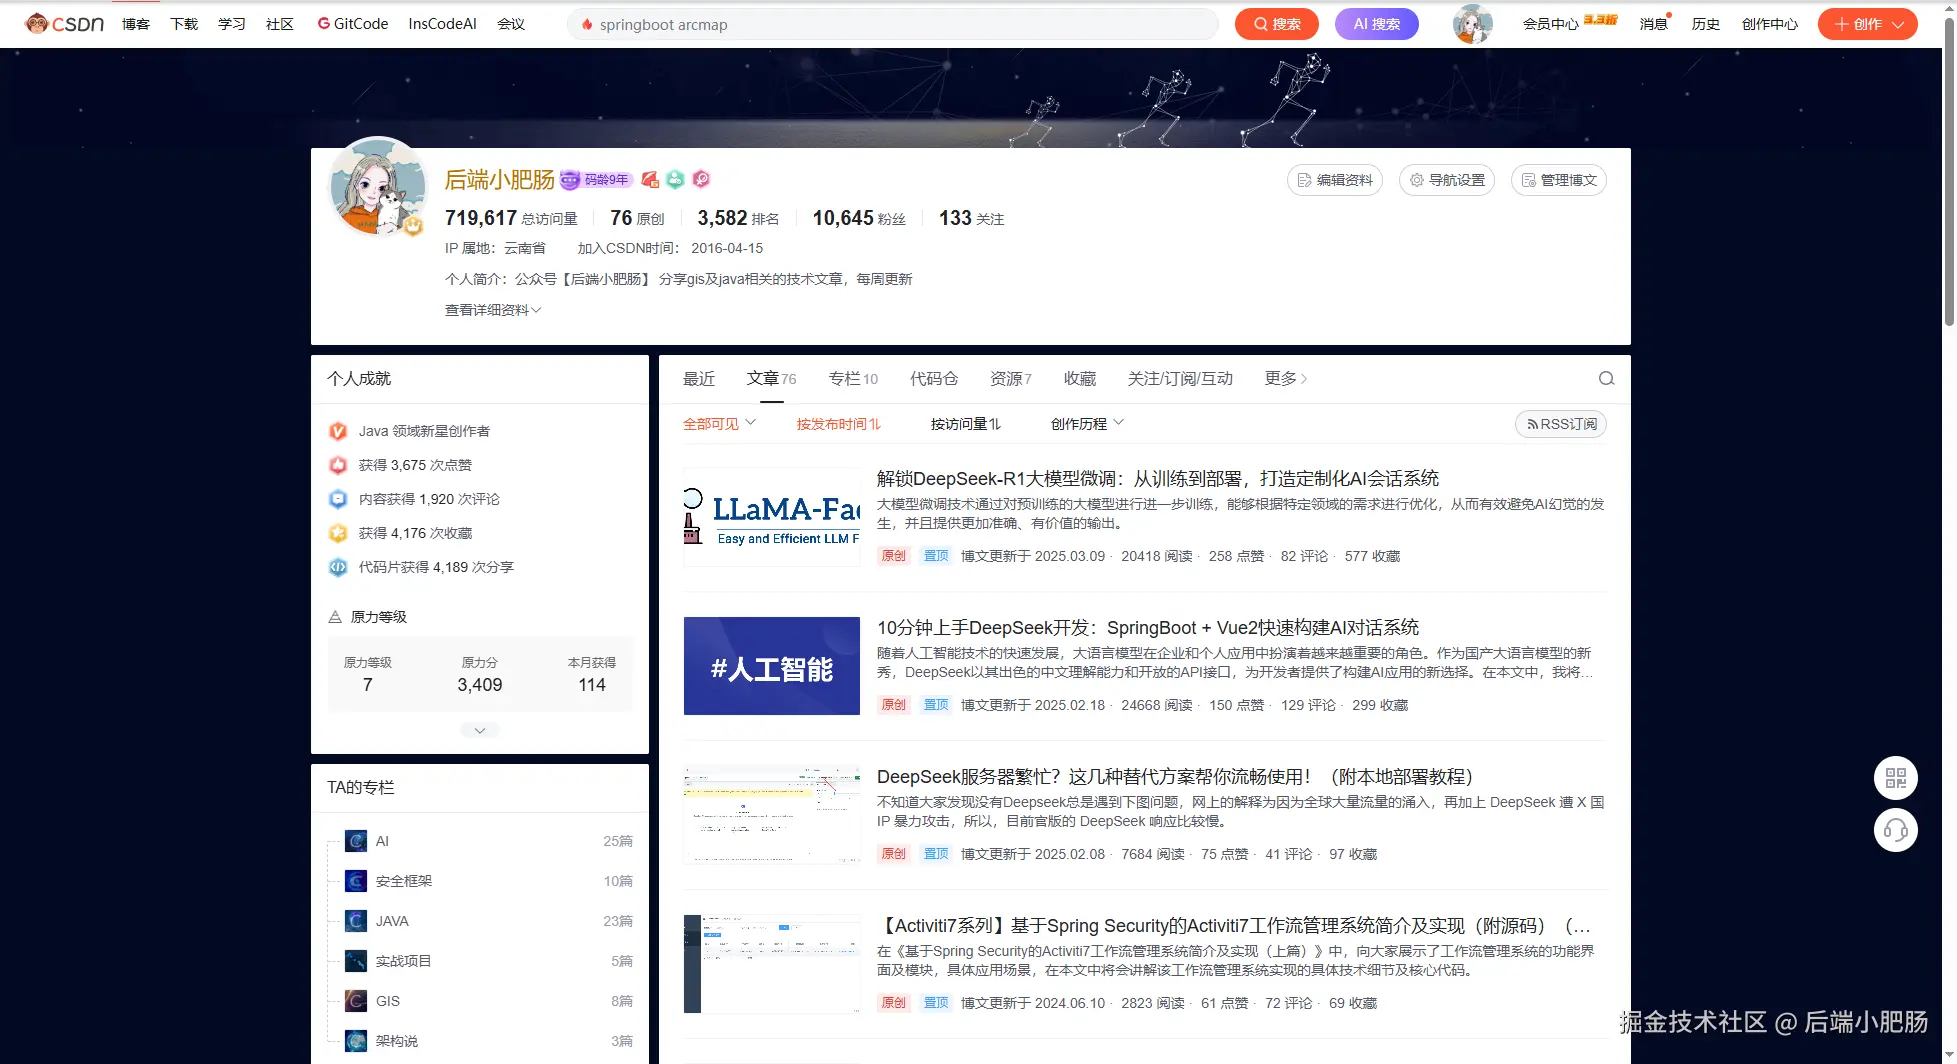Viewport: 1957px width, 1064px height.
Task: Switch to the 资源 tab
Action: click(x=1010, y=378)
